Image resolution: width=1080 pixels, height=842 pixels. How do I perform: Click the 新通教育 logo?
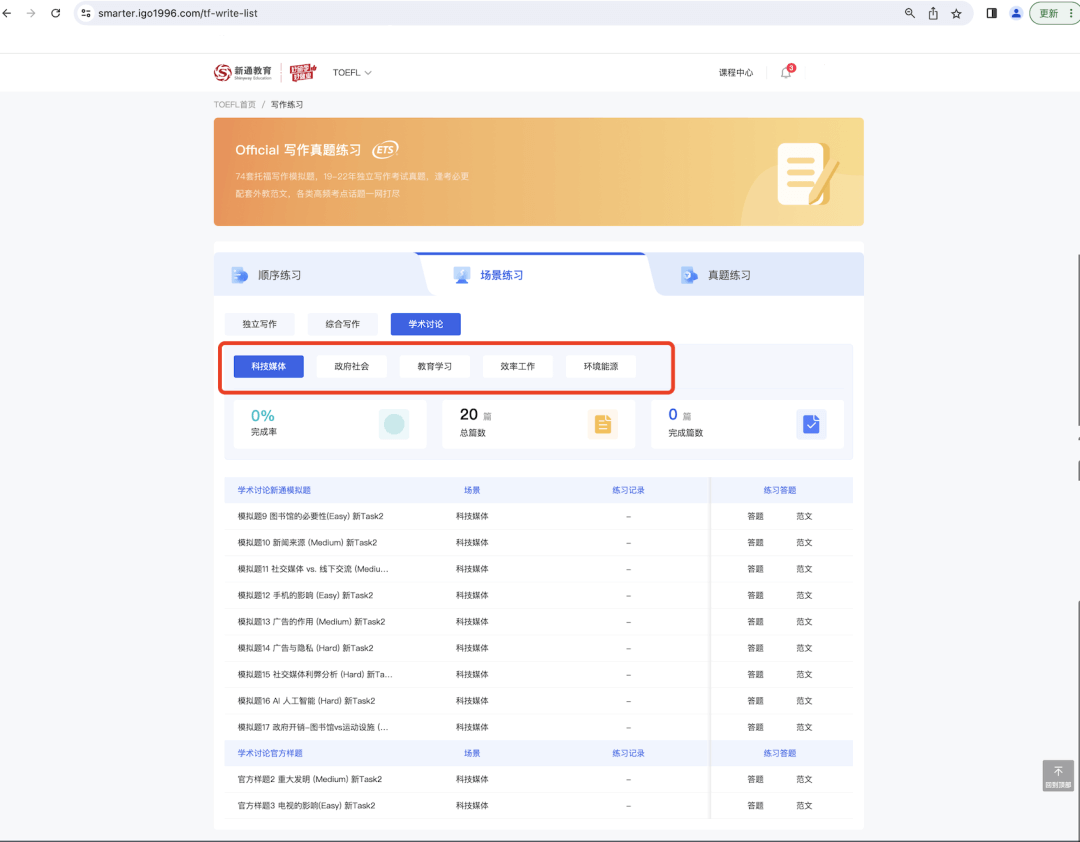tap(242, 72)
